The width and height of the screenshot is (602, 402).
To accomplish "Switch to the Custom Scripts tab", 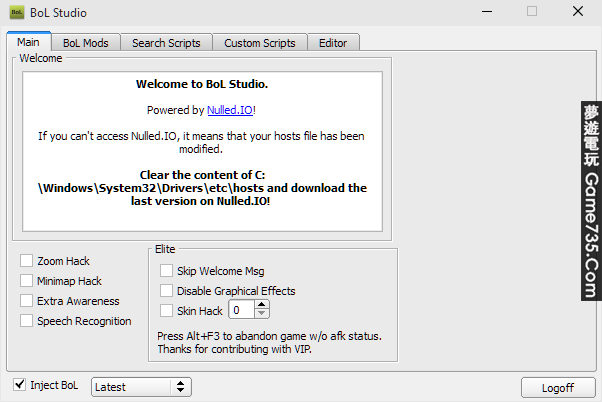I will click(x=260, y=43).
